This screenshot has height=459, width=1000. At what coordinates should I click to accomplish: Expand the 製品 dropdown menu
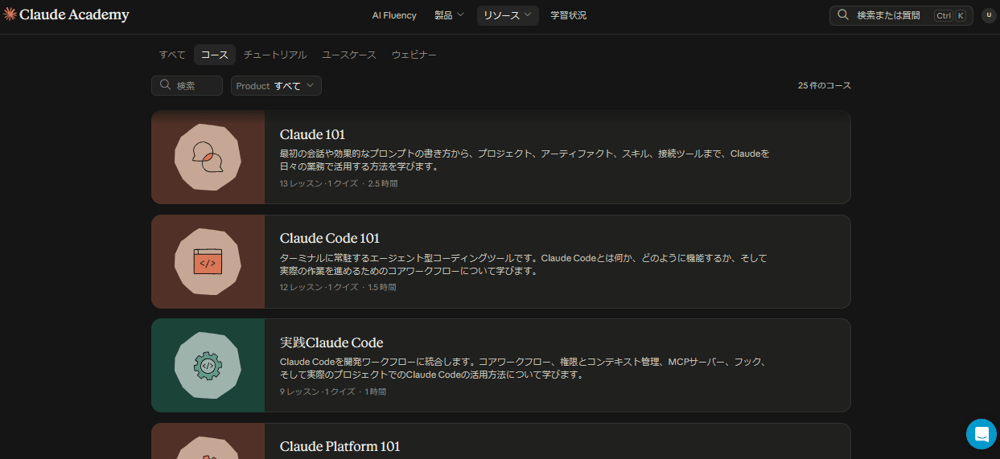[449, 16]
